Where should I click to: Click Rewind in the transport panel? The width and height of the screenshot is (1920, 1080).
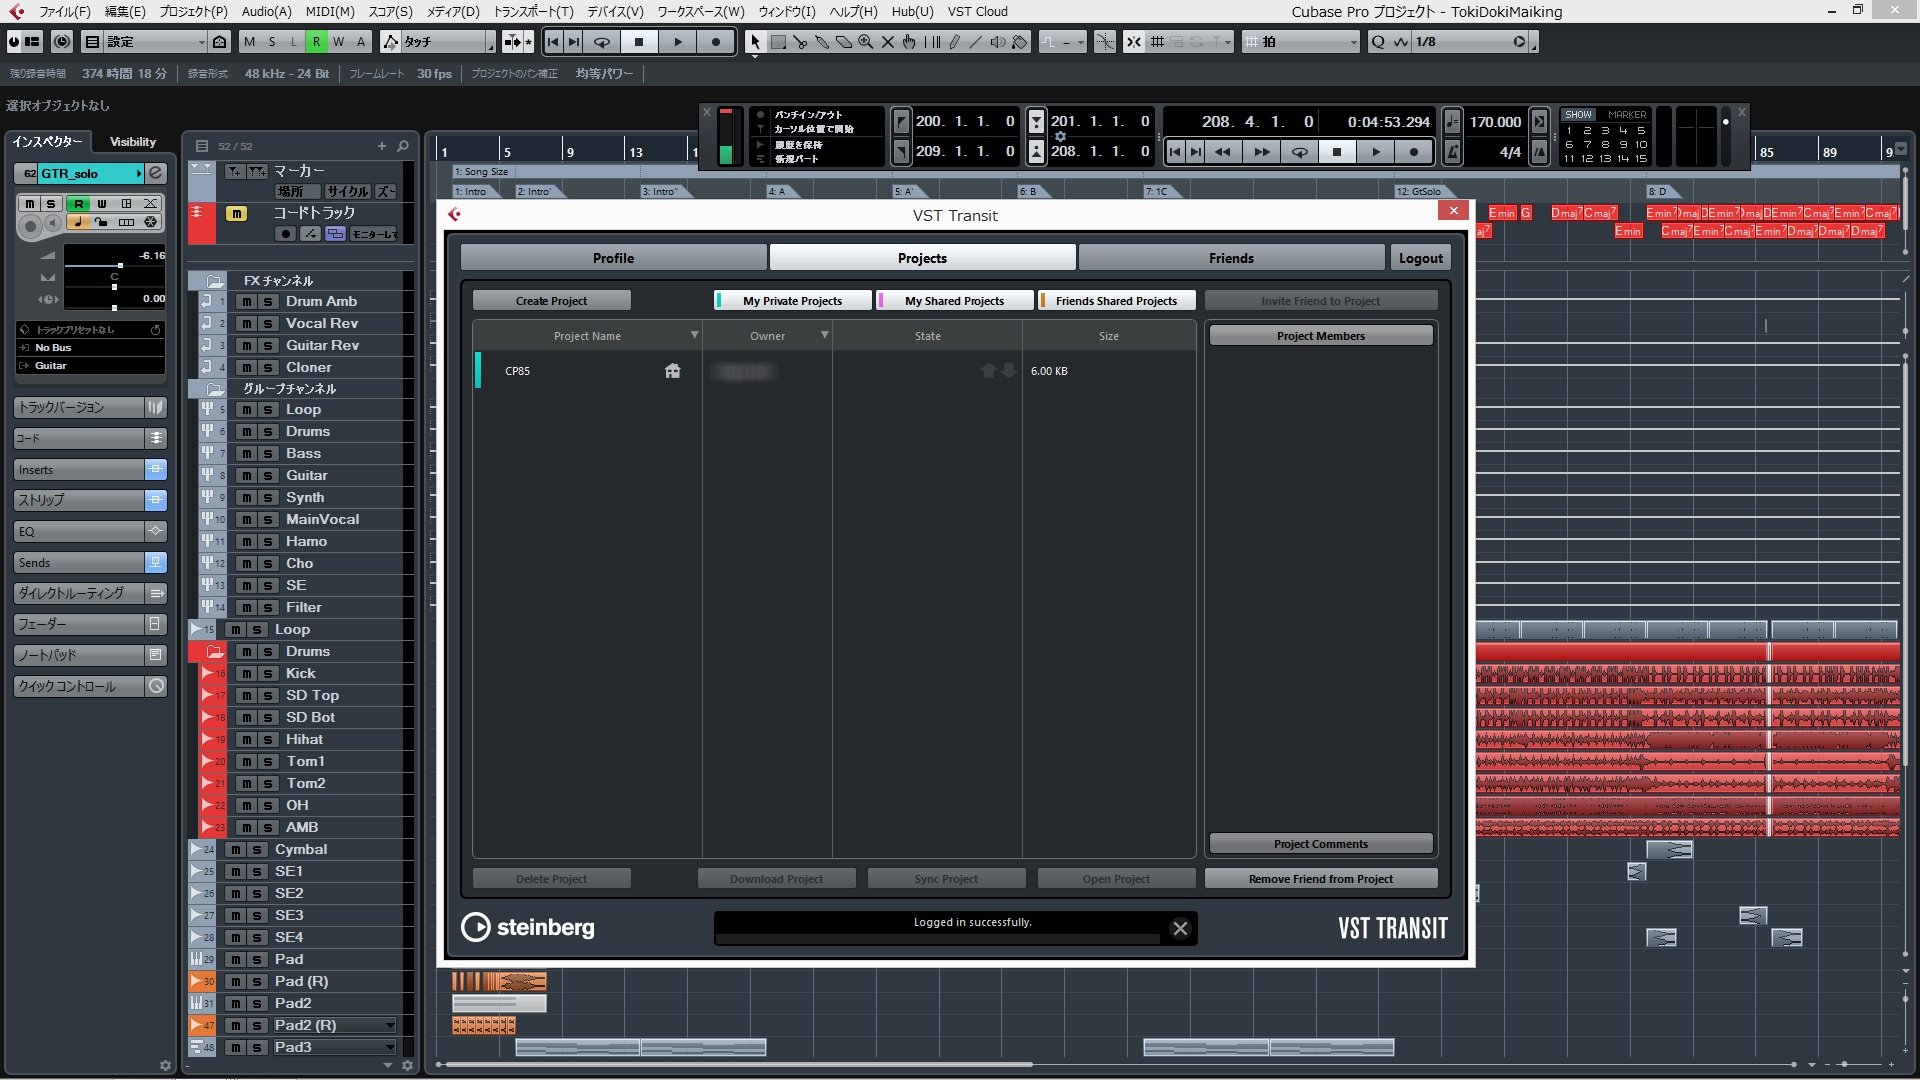(x=1223, y=152)
